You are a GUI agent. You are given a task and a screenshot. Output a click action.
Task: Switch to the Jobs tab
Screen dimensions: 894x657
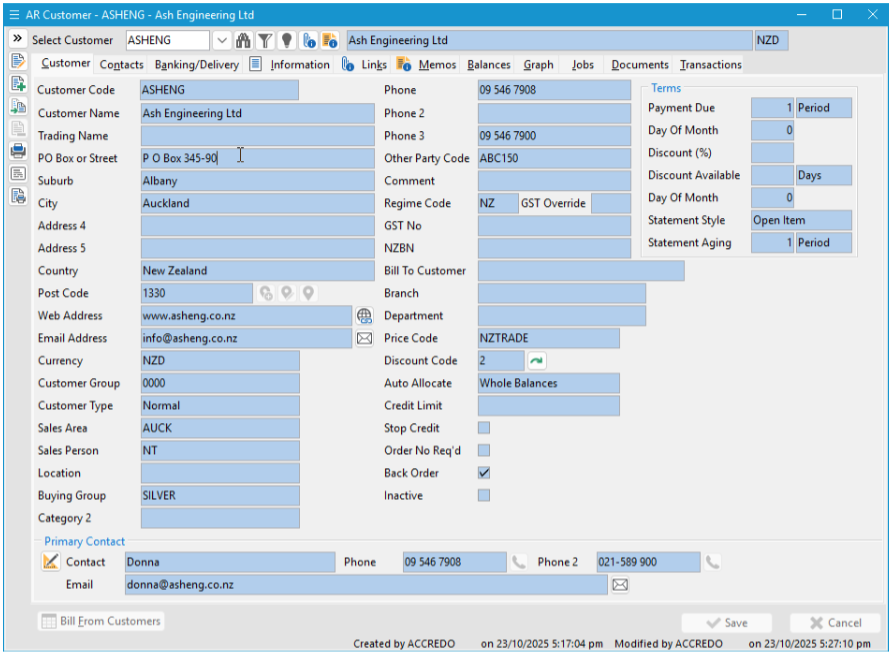pos(583,64)
